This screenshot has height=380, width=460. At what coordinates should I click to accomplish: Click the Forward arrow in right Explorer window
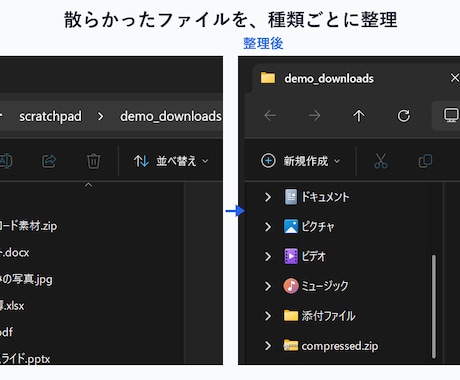tap(314, 116)
